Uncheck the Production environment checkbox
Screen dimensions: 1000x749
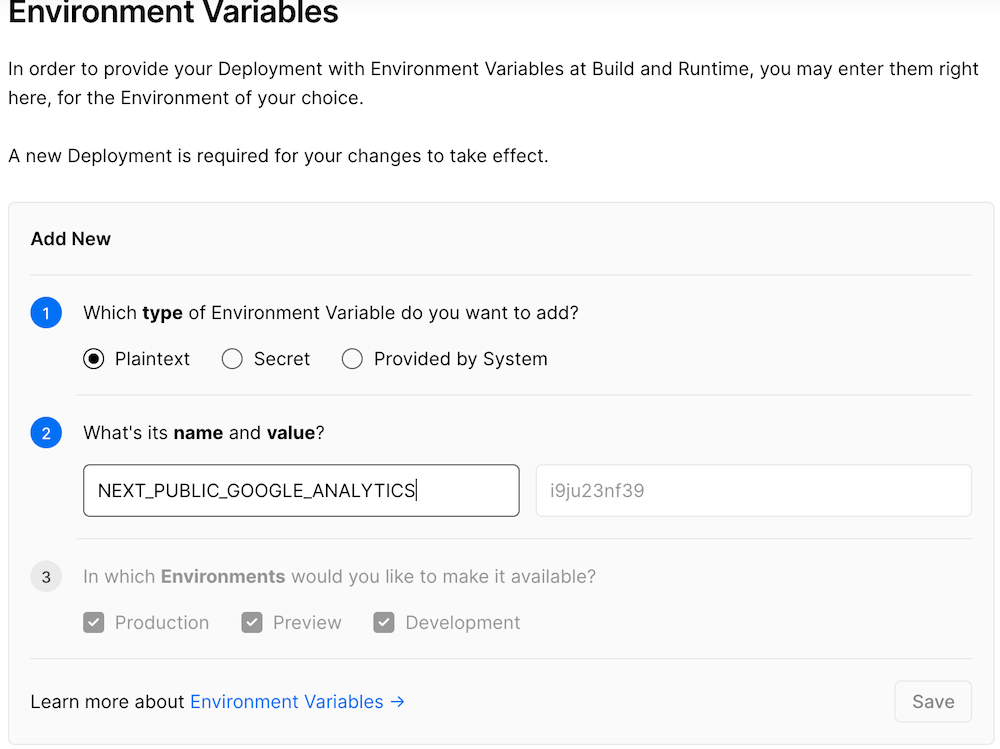click(94, 623)
